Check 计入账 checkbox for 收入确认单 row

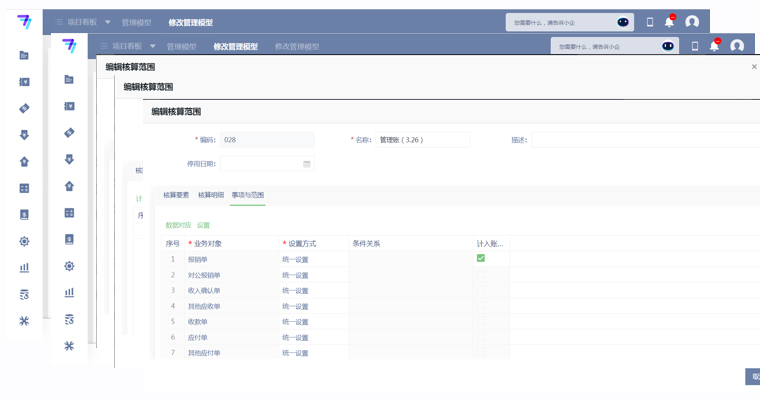(481, 291)
